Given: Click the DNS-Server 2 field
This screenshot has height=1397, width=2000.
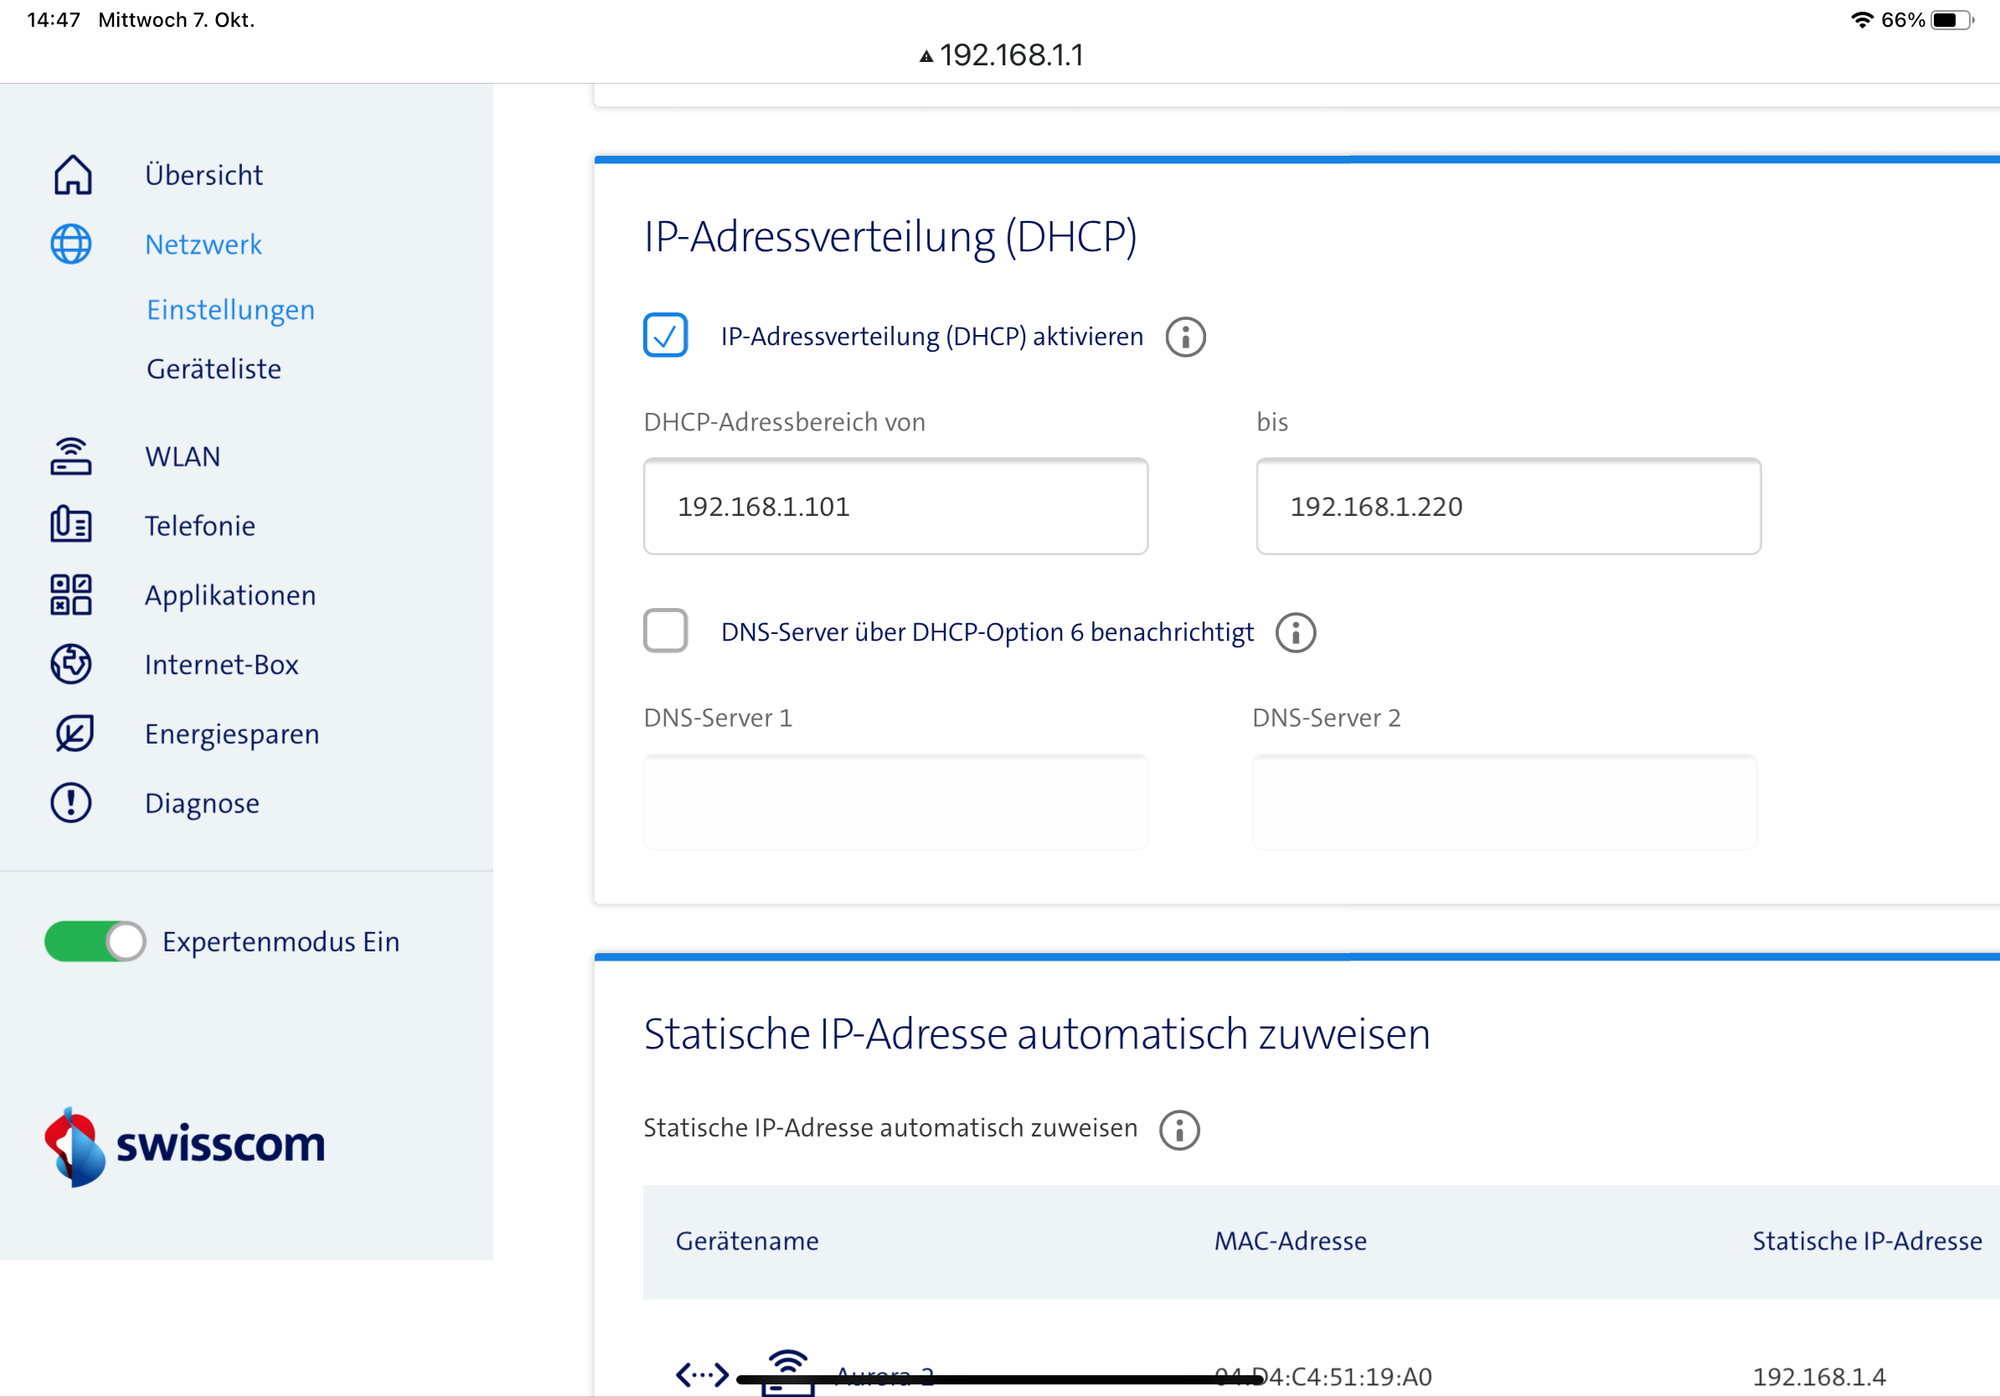Looking at the screenshot, I should pos(1504,802).
